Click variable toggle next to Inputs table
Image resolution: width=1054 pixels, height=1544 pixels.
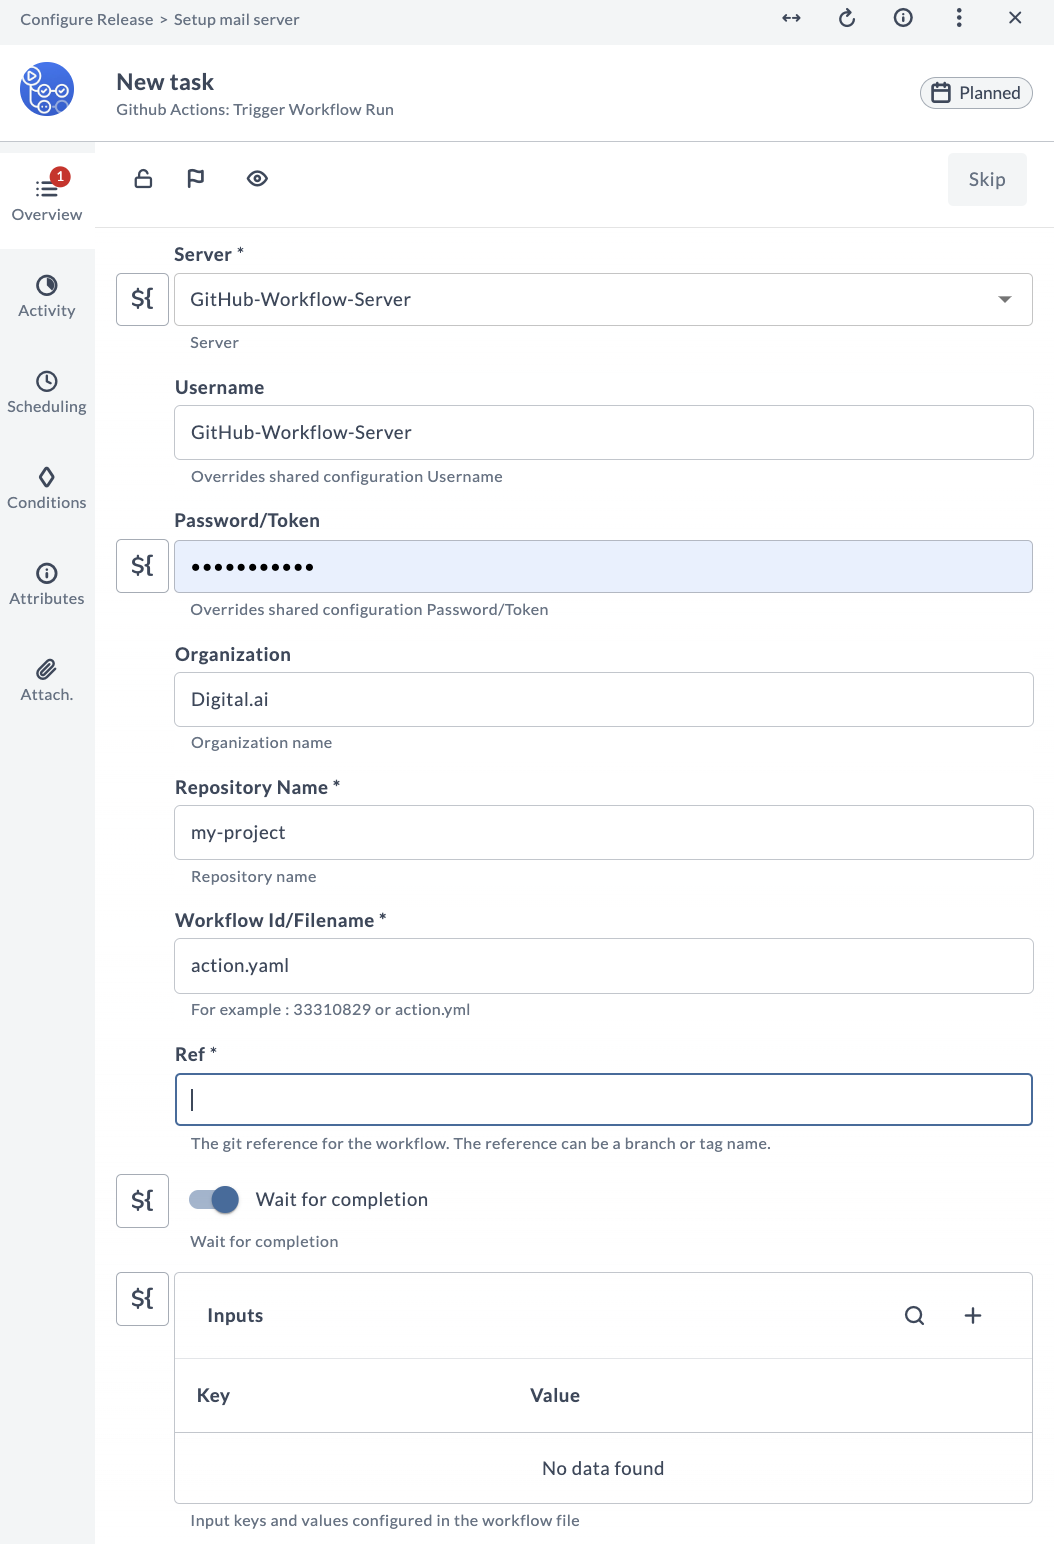pyautogui.click(x=142, y=1299)
